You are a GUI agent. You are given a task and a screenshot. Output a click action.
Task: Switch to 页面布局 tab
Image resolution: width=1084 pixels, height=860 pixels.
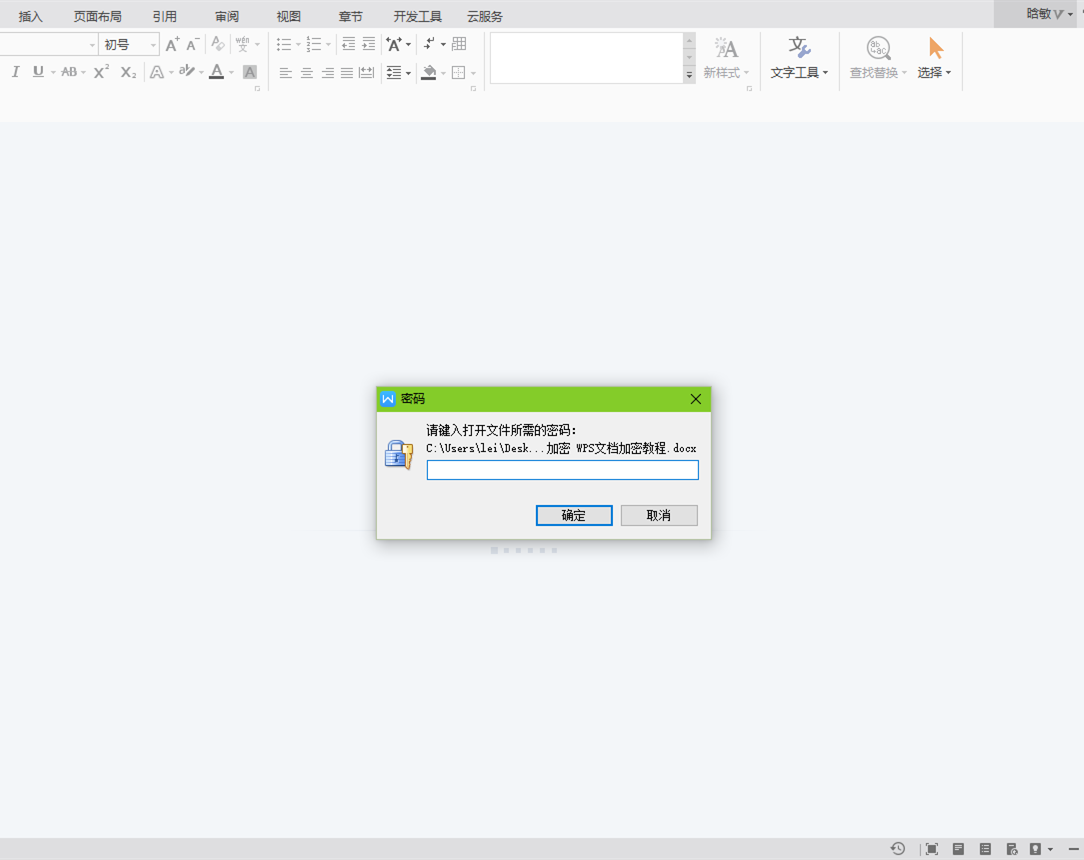97,17
